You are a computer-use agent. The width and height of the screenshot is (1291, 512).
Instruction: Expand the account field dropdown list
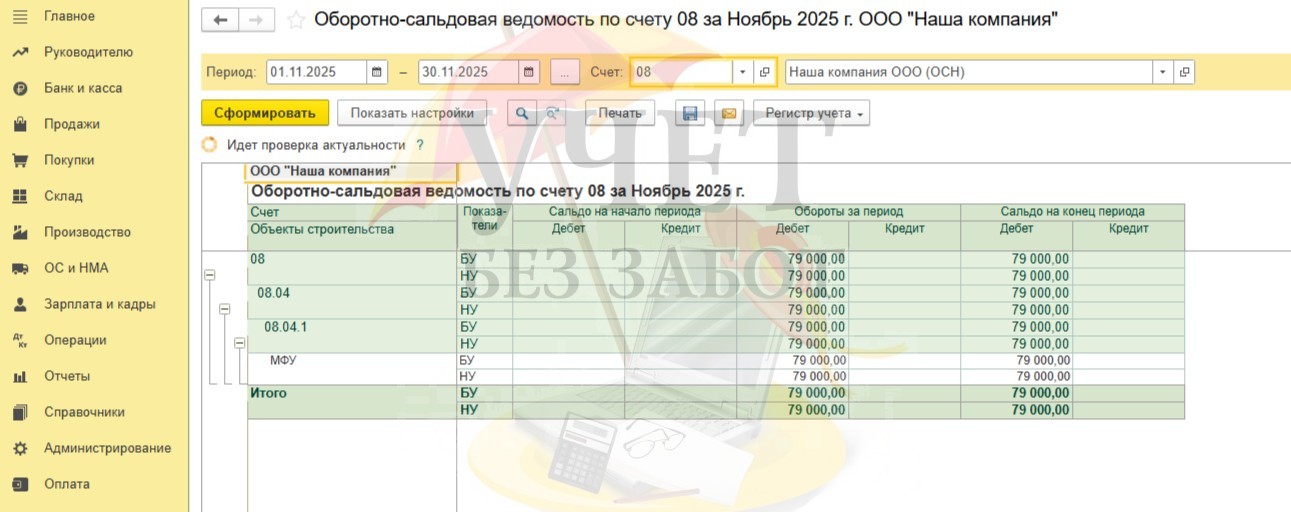742,72
